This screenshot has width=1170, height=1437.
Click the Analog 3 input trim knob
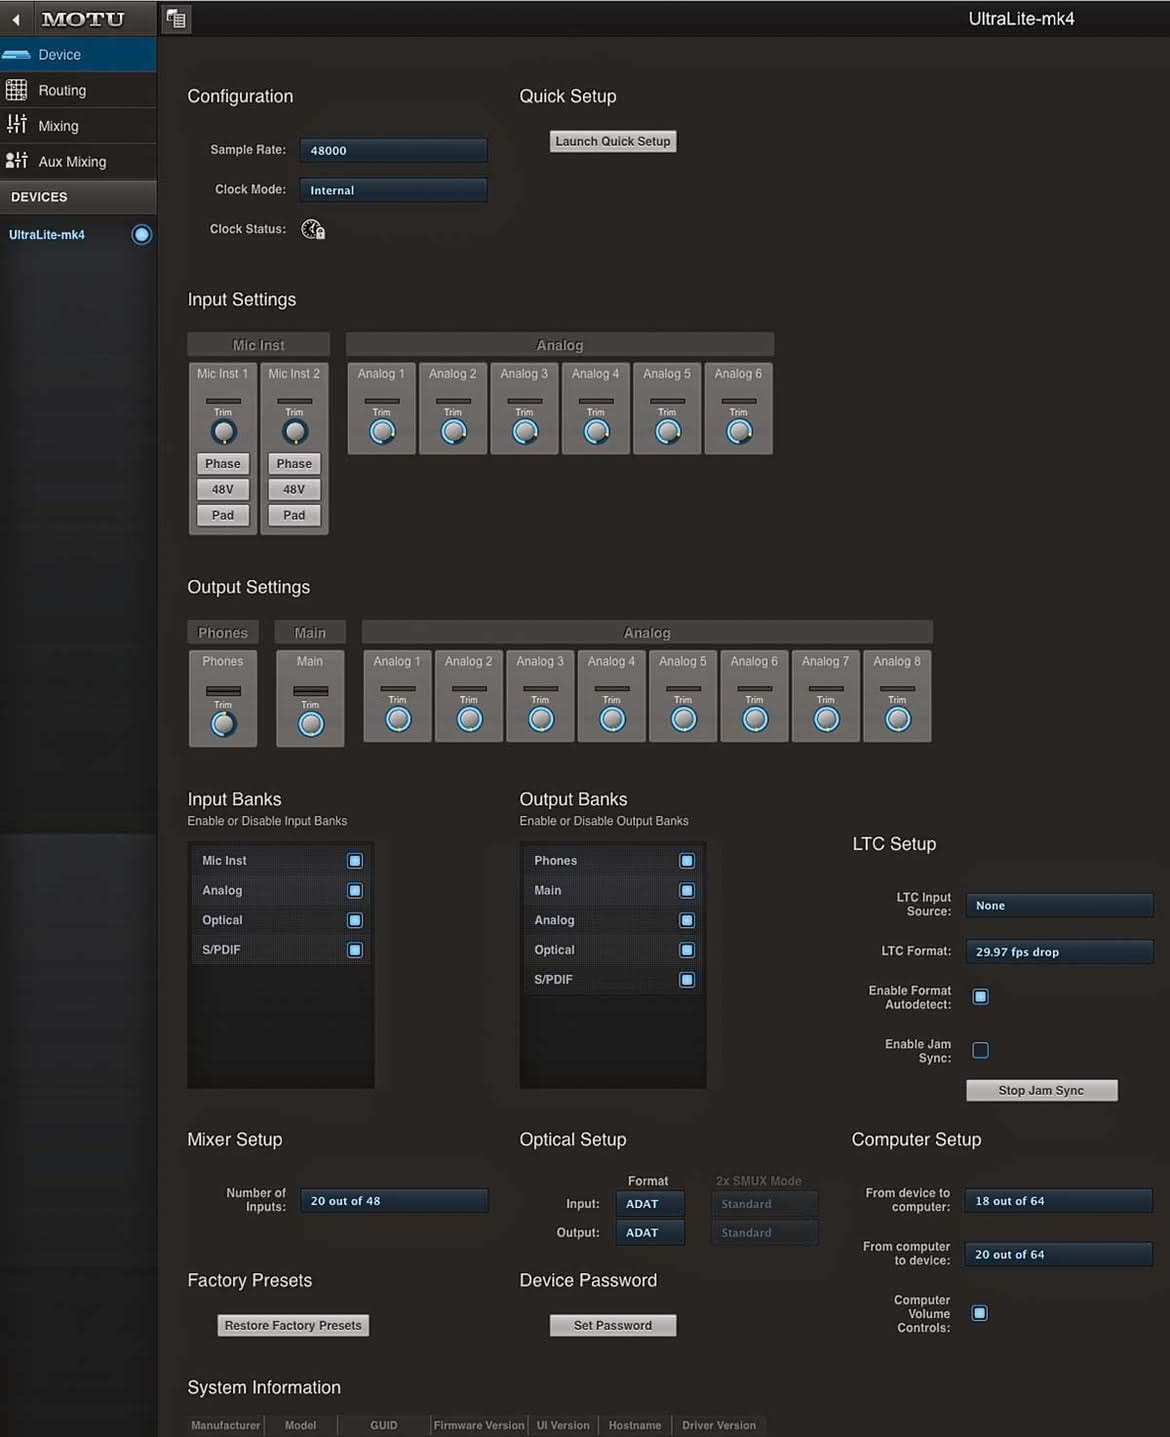coord(525,432)
